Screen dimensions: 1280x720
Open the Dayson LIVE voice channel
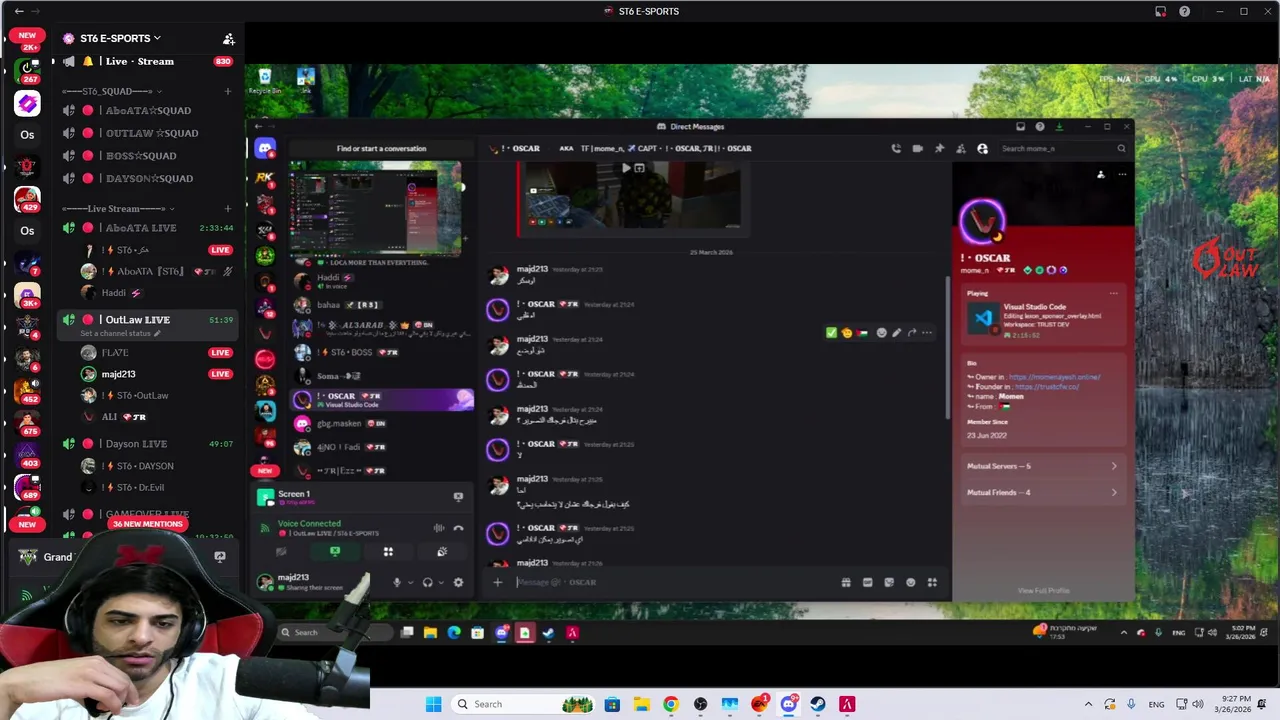point(148,444)
